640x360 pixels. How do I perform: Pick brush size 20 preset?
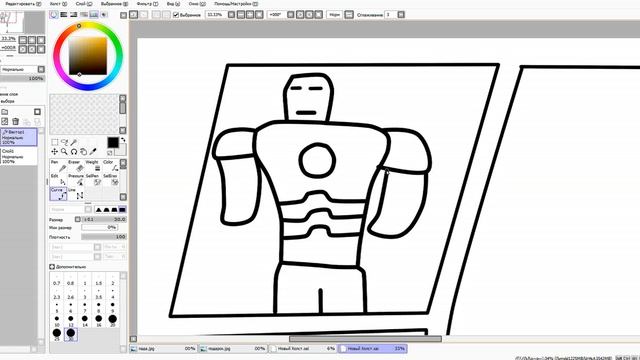[x=112, y=321]
